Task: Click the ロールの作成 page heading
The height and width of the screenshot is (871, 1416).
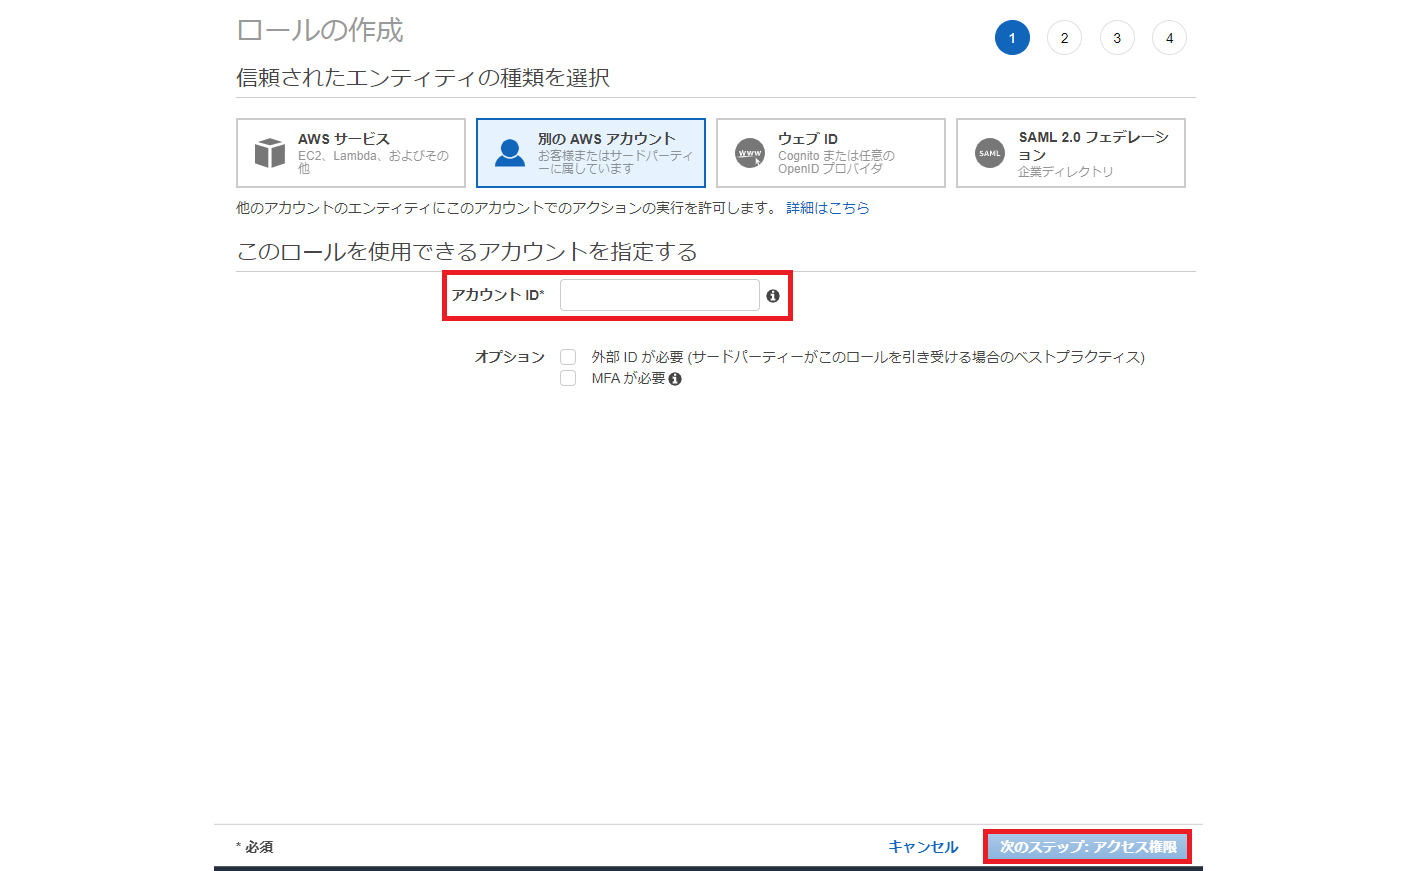Action: click(320, 30)
